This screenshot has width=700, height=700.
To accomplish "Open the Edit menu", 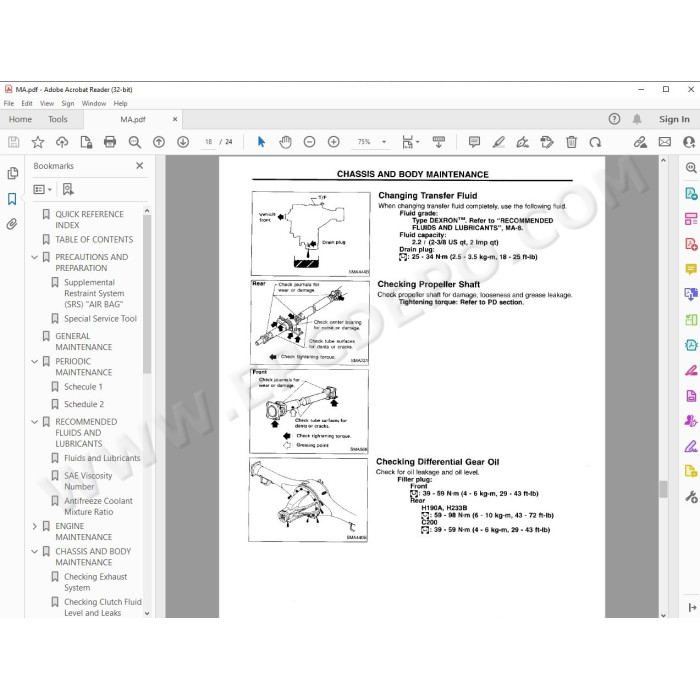I will pos(27,104).
